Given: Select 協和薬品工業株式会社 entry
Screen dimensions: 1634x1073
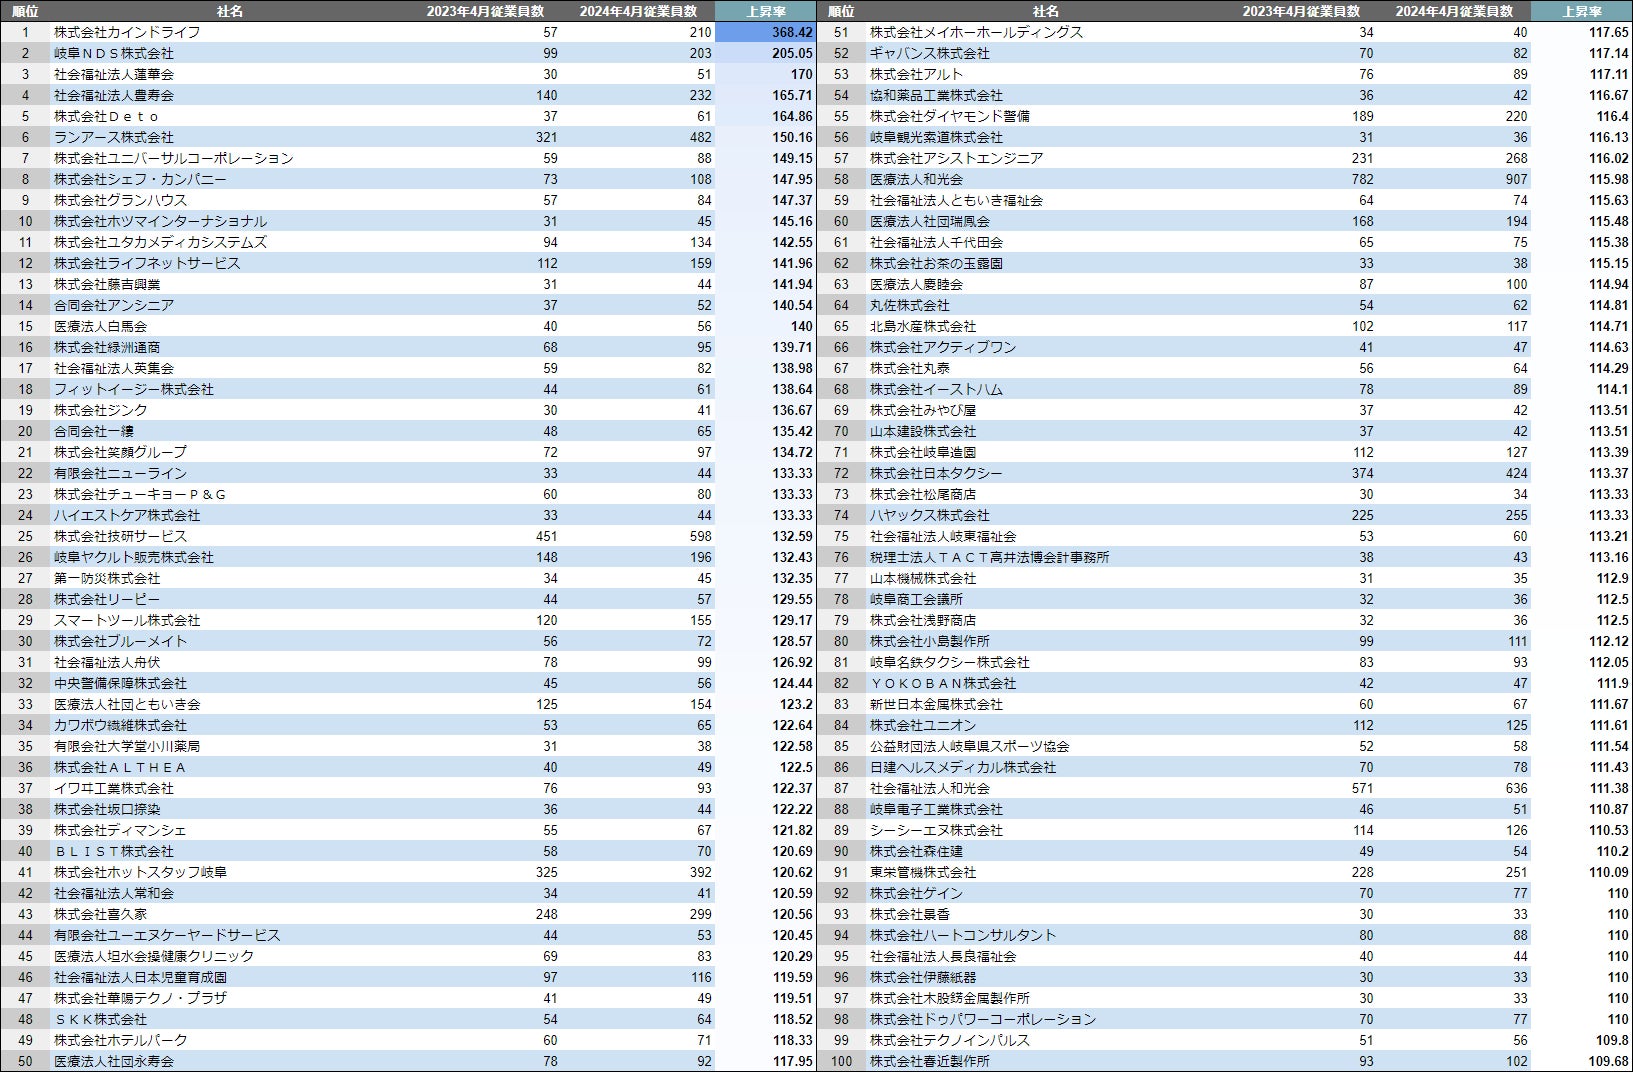Looking at the screenshot, I should click(x=936, y=95).
